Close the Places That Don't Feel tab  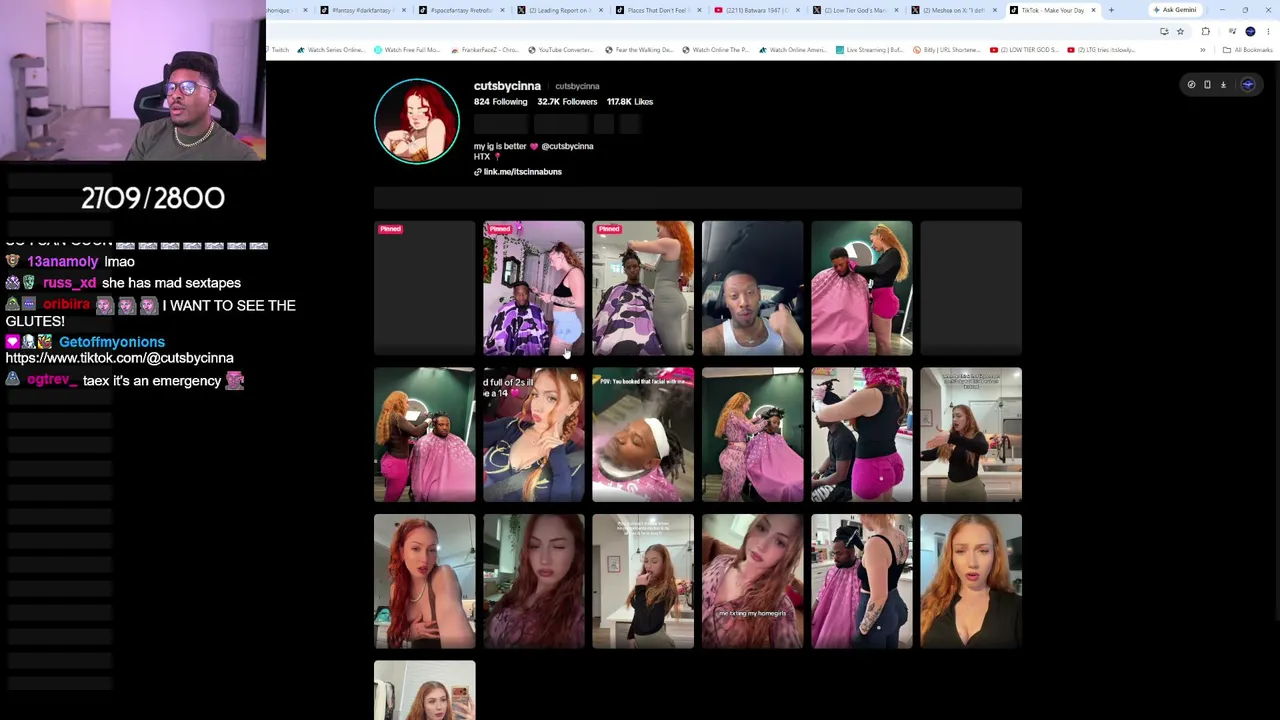click(x=699, y=10)
